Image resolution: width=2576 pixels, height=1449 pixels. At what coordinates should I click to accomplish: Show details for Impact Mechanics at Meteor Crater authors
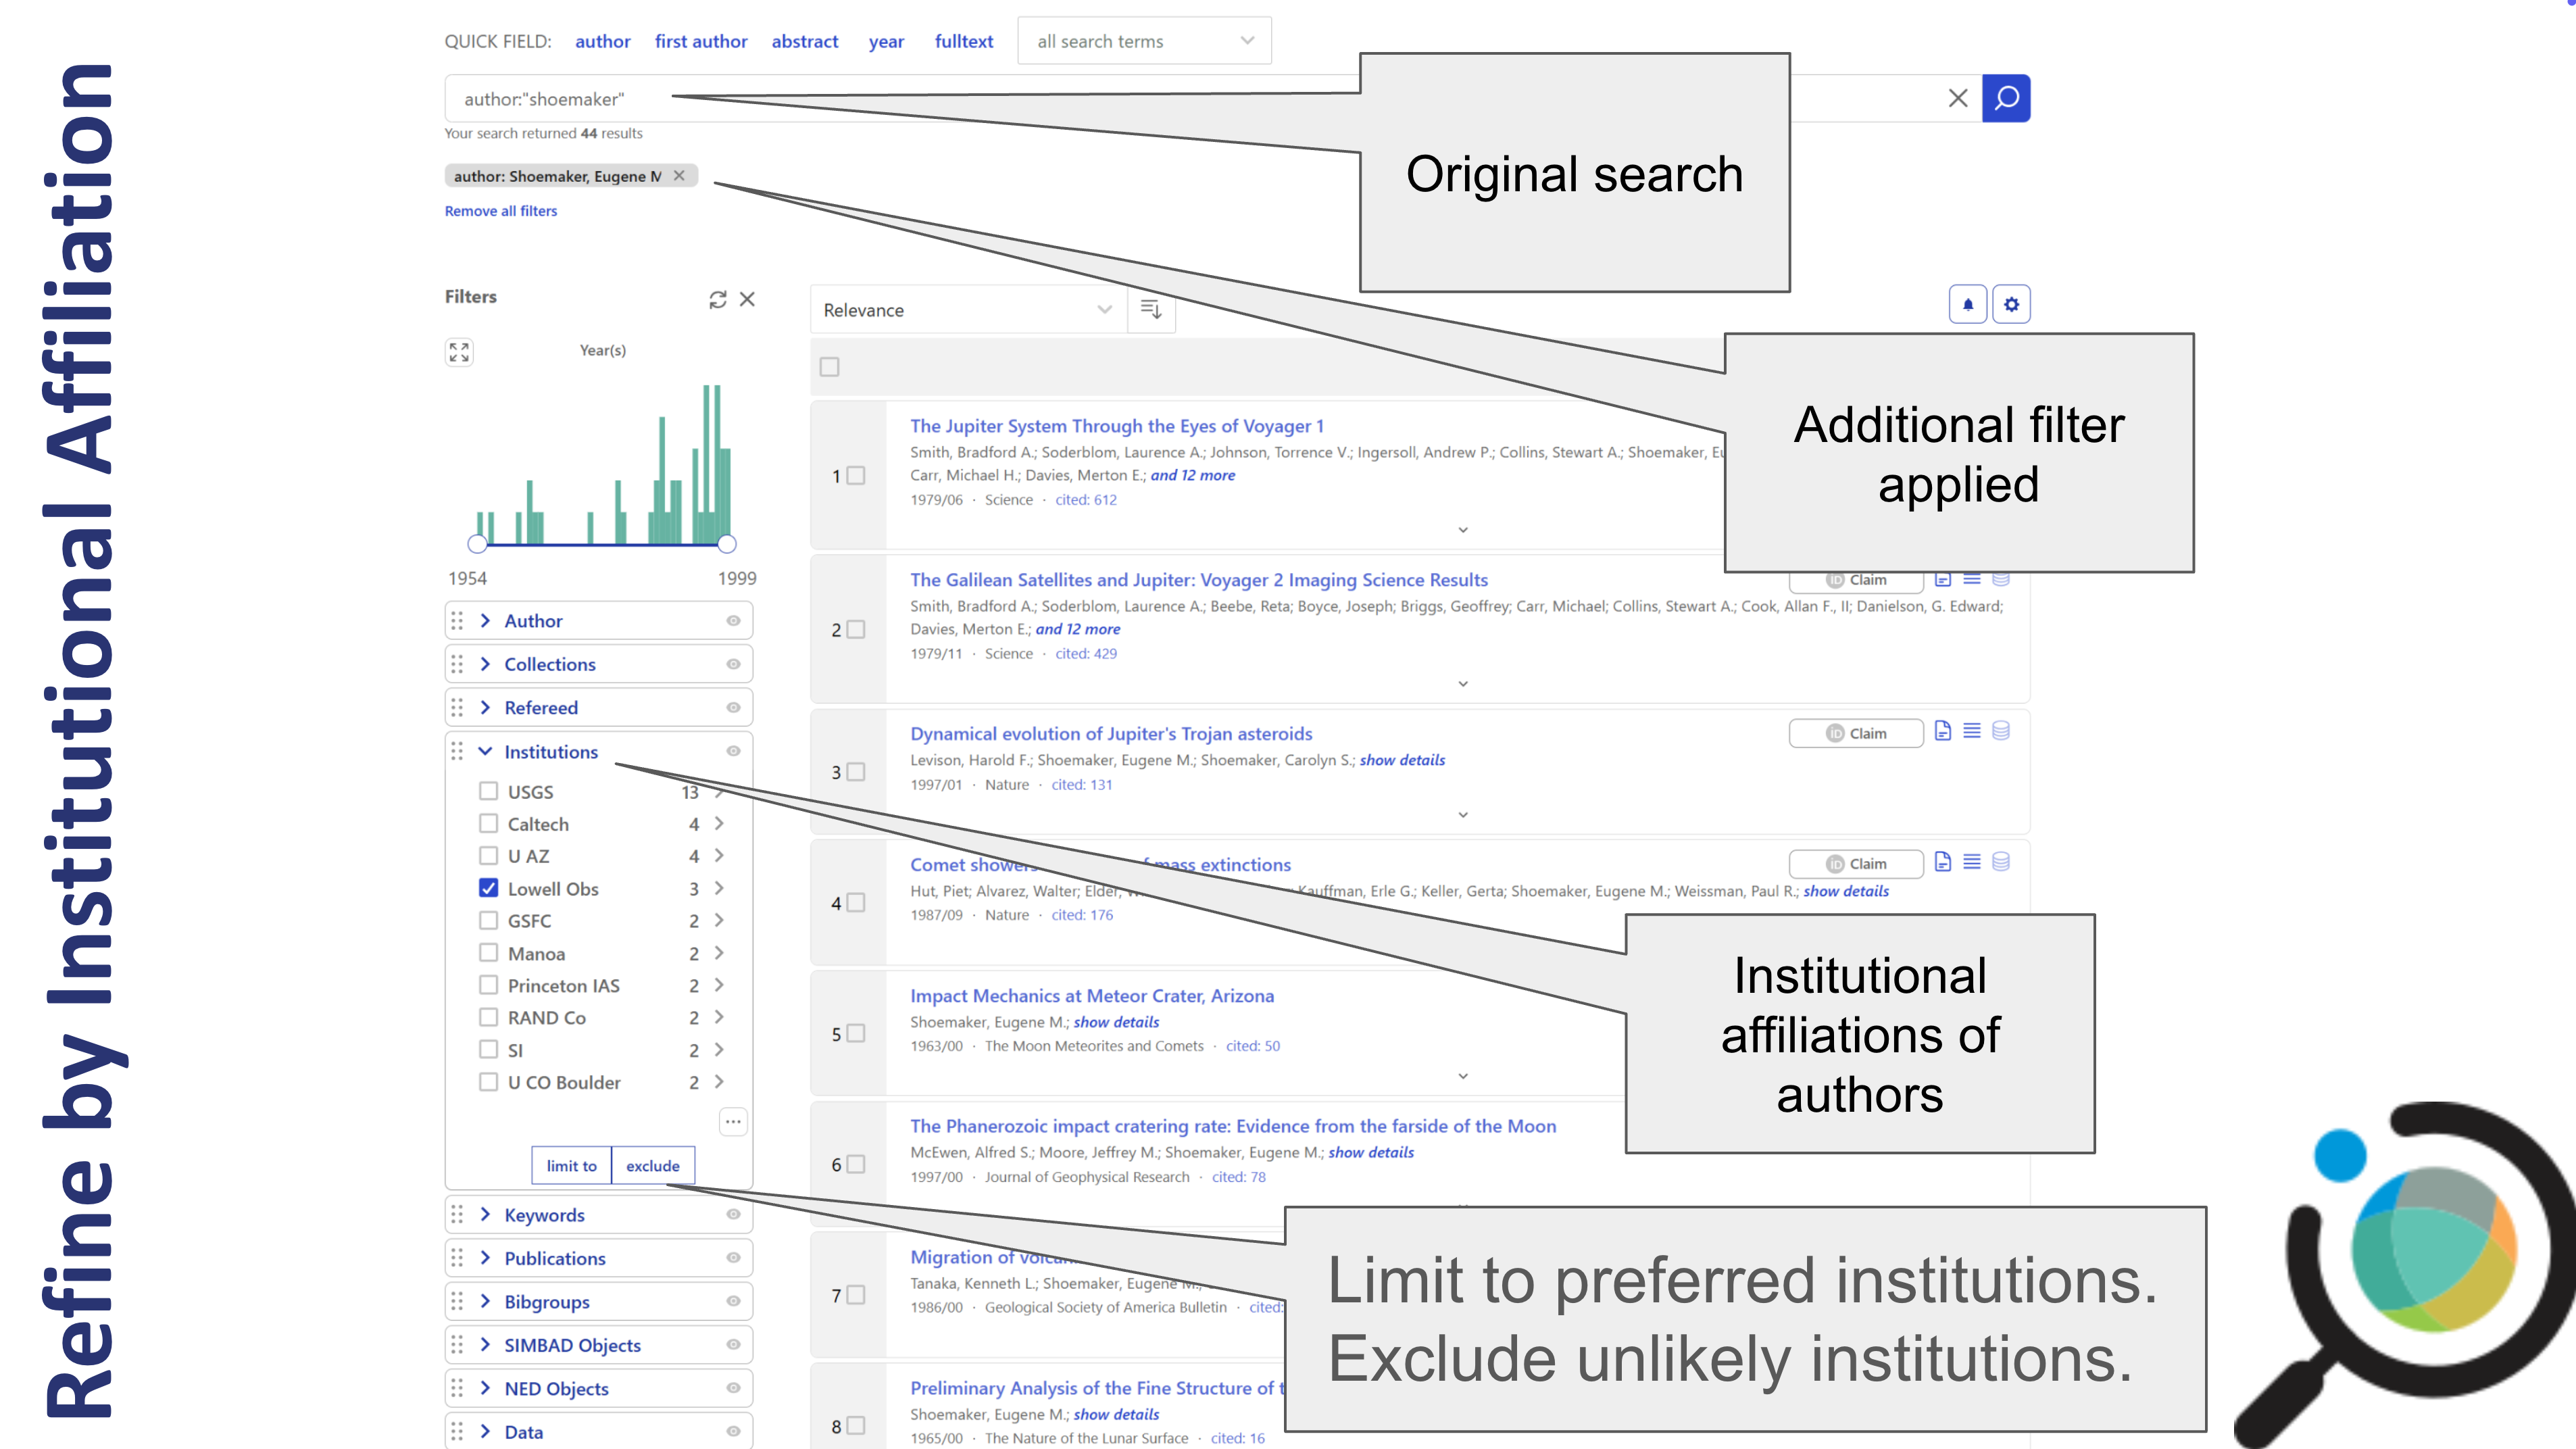coord(1116,1022)
